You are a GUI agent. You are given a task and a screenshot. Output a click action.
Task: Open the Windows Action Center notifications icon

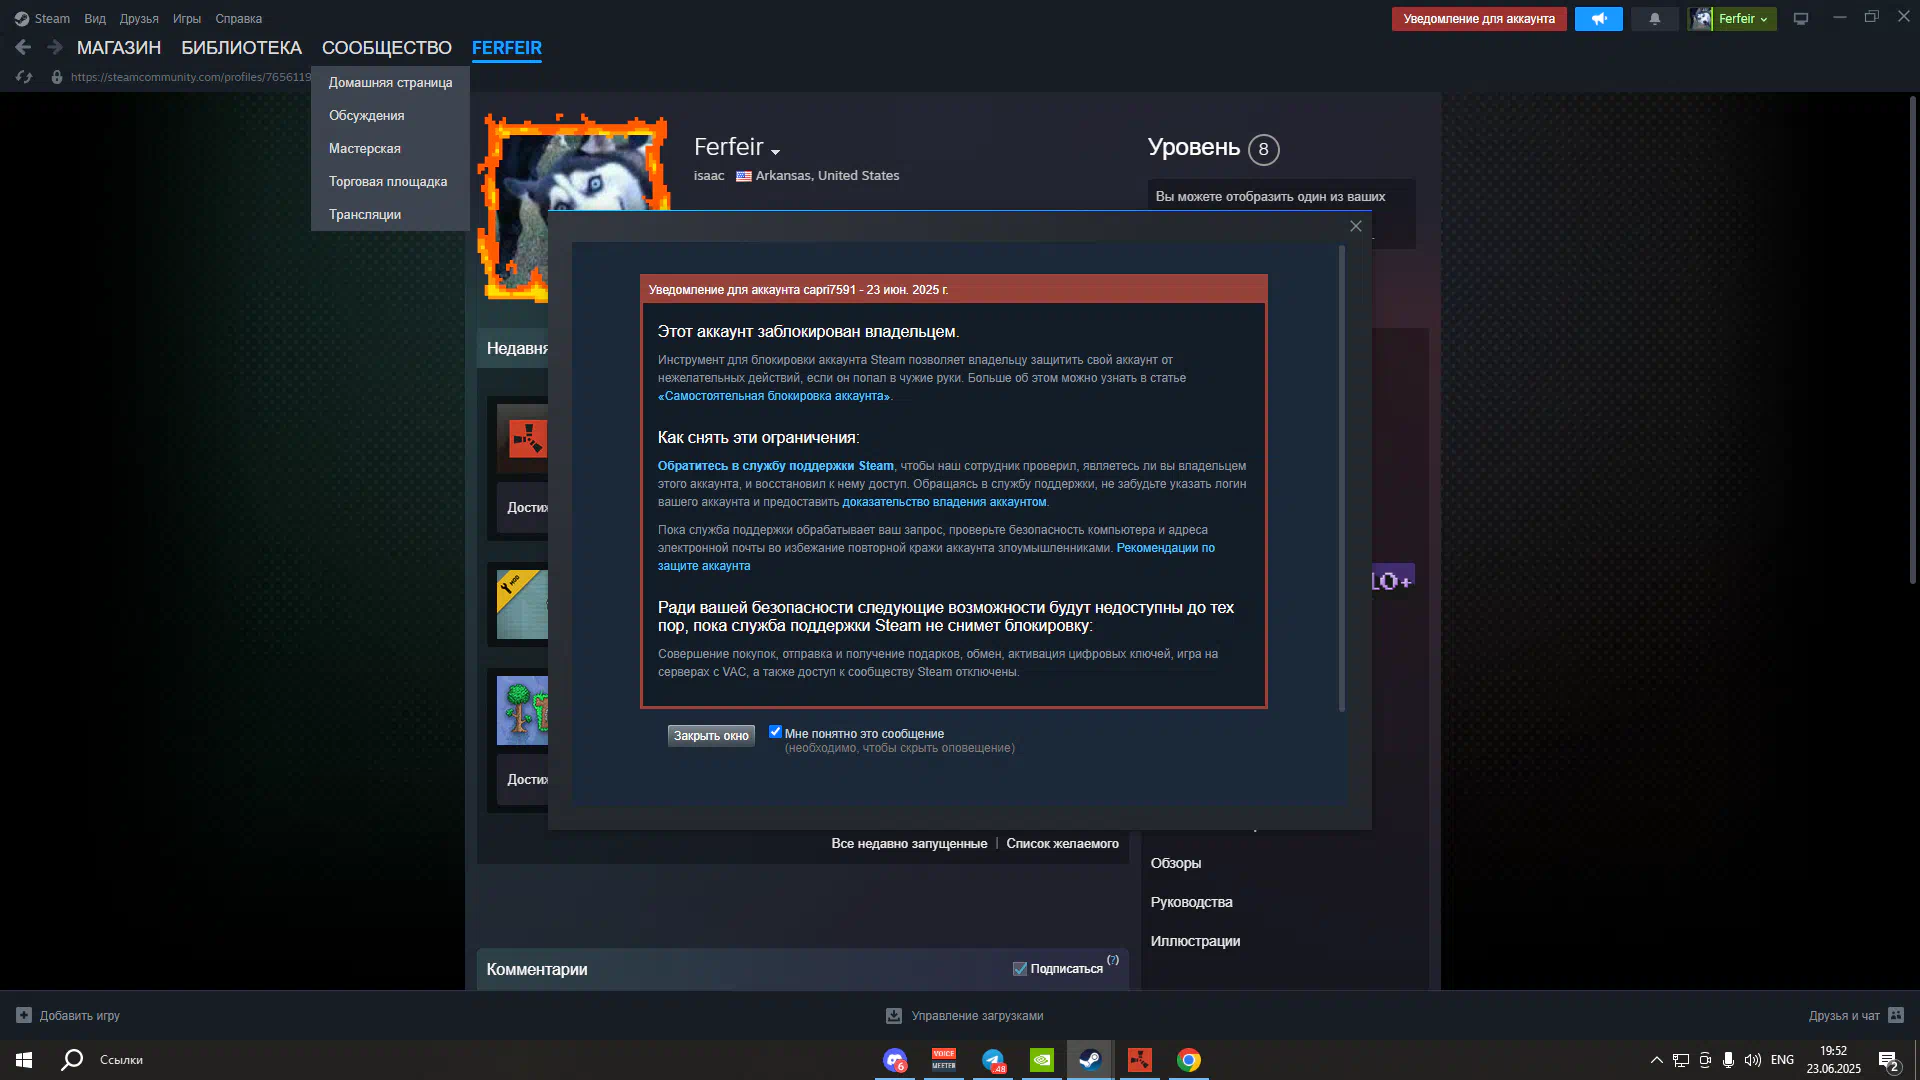(1888, 1060)
